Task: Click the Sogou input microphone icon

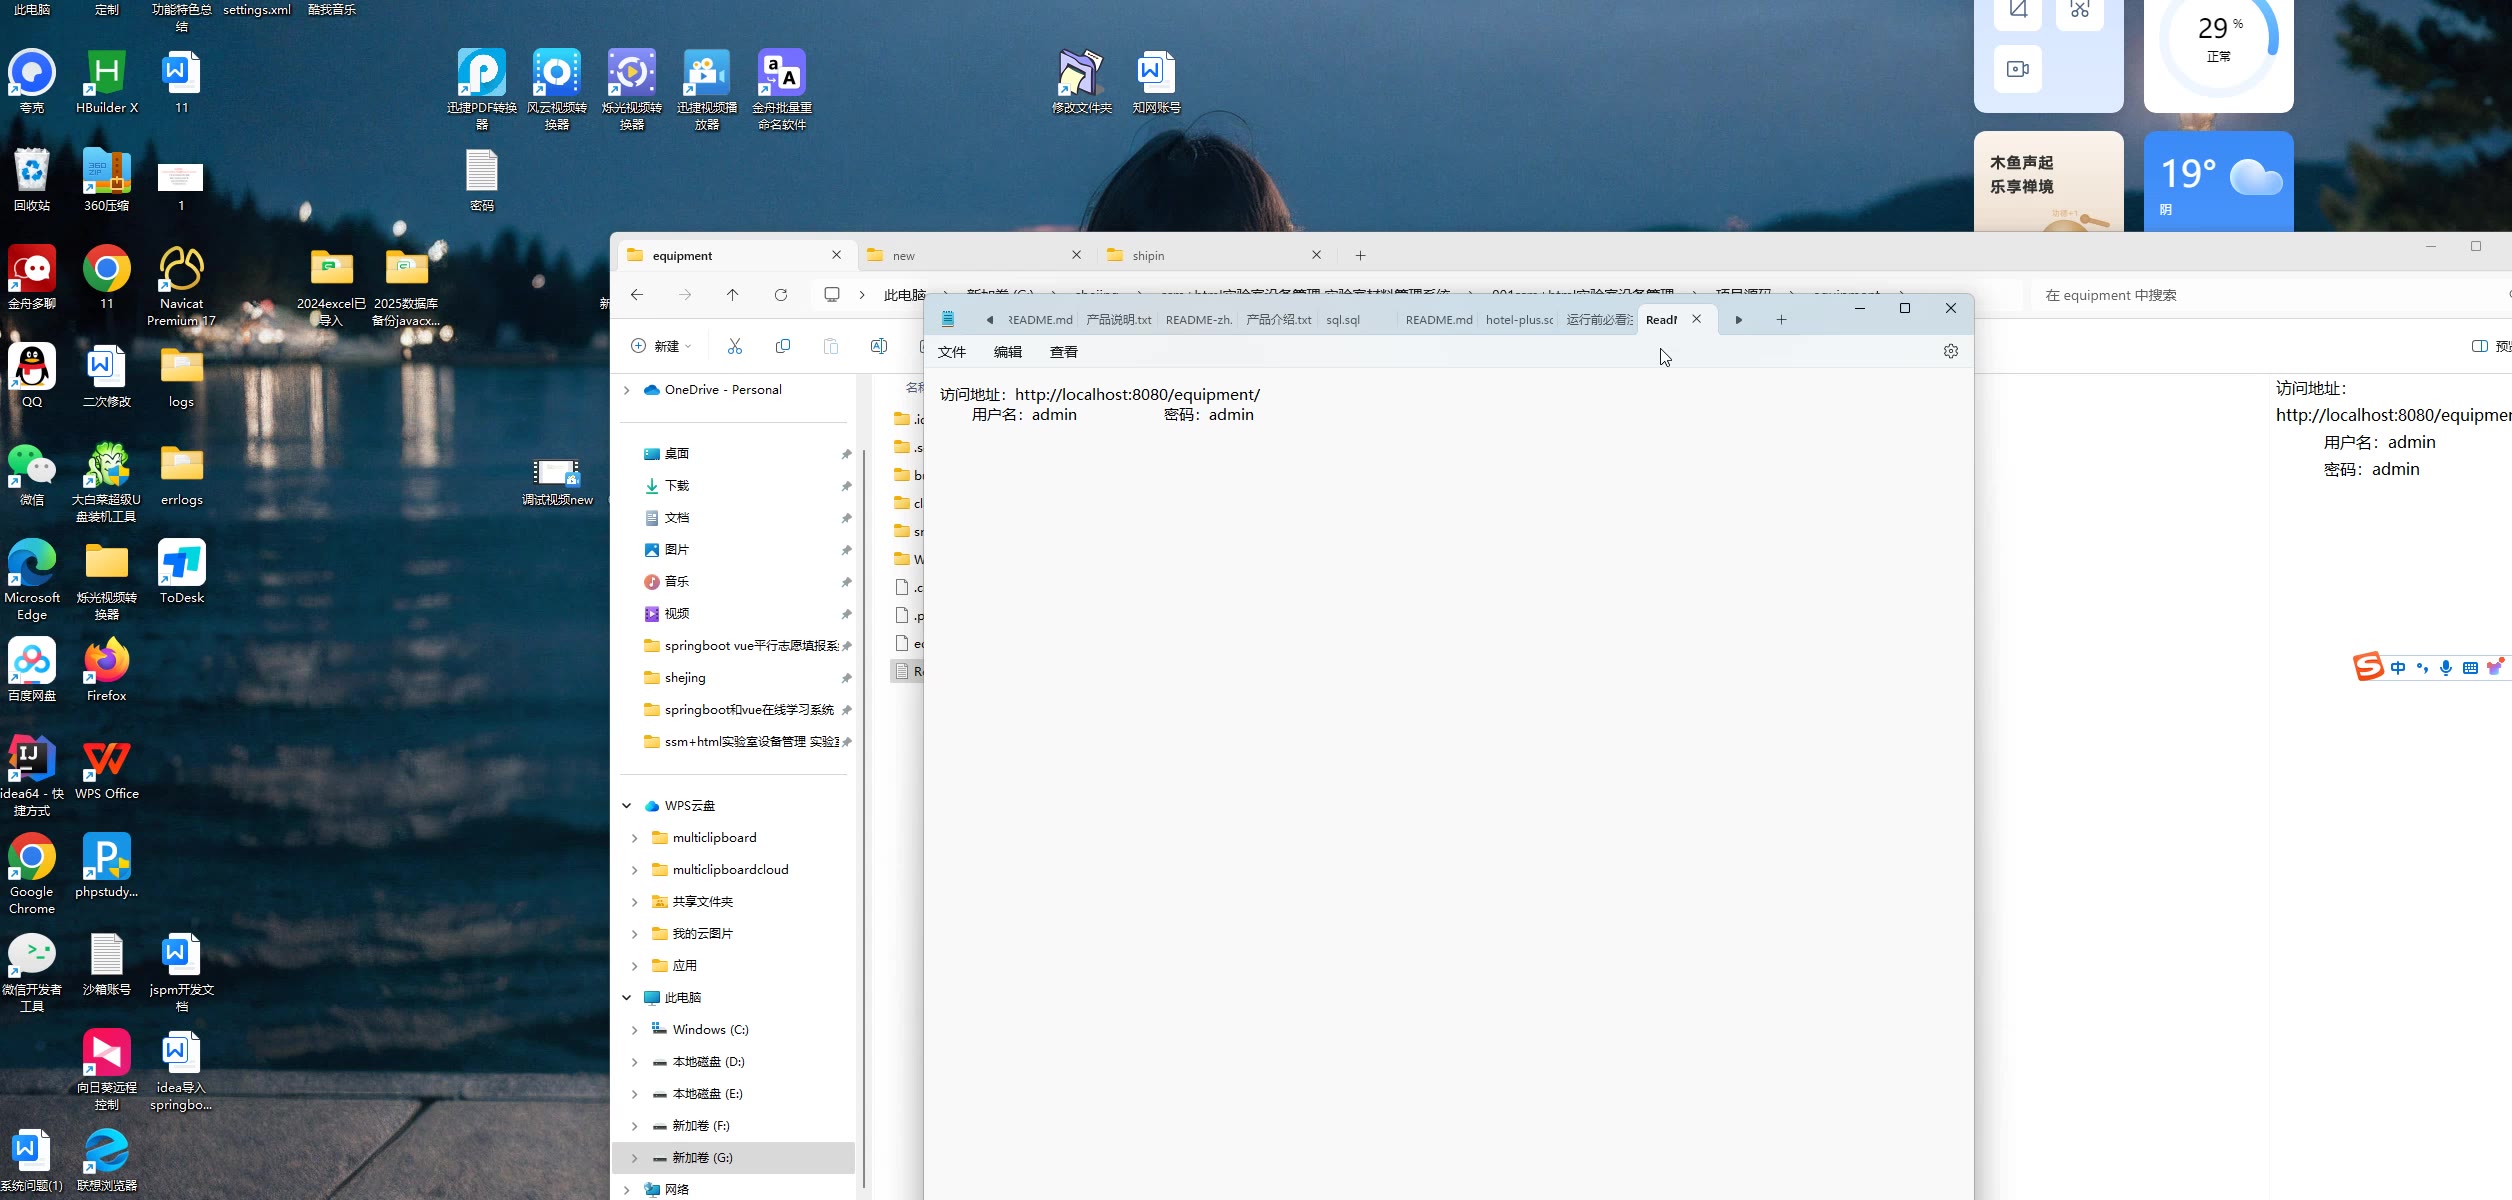Action: 2446,668
